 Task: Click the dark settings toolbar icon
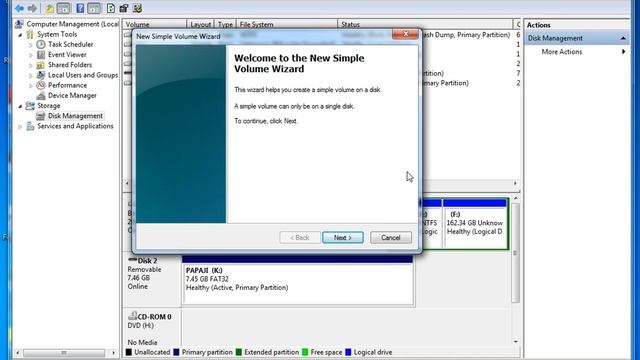(x=124, y=8)
